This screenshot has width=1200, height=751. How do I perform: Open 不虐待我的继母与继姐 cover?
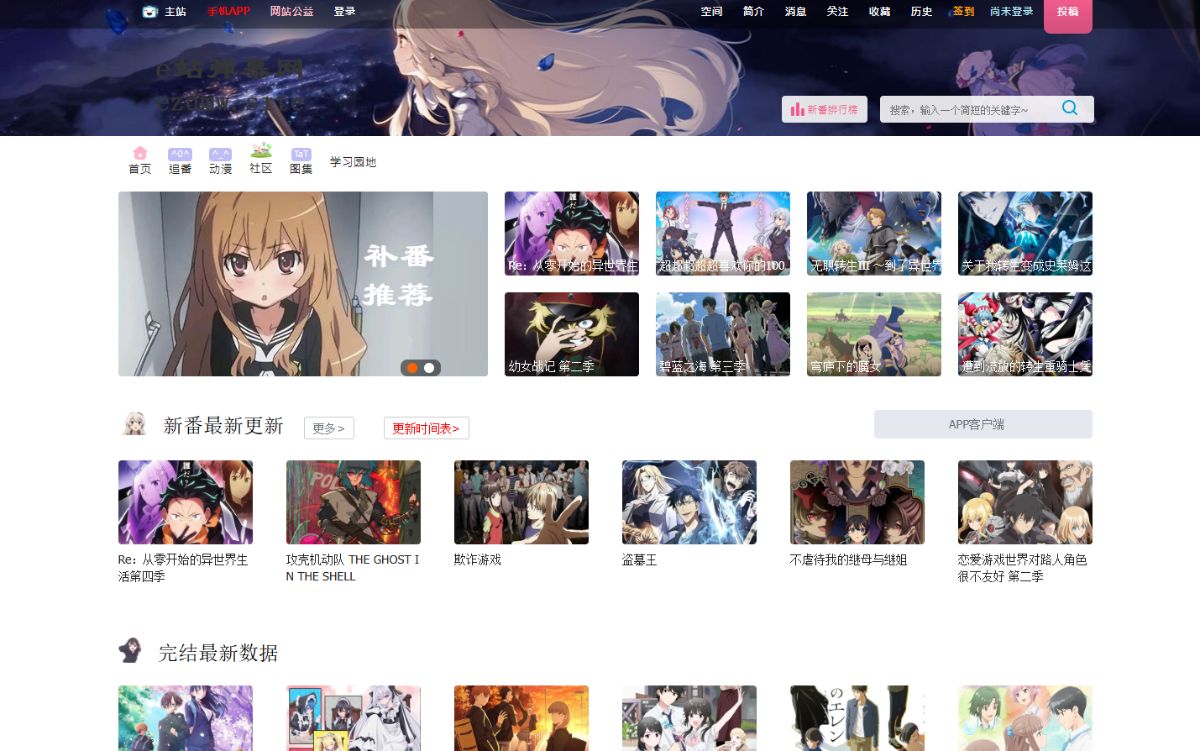[857, 502]
